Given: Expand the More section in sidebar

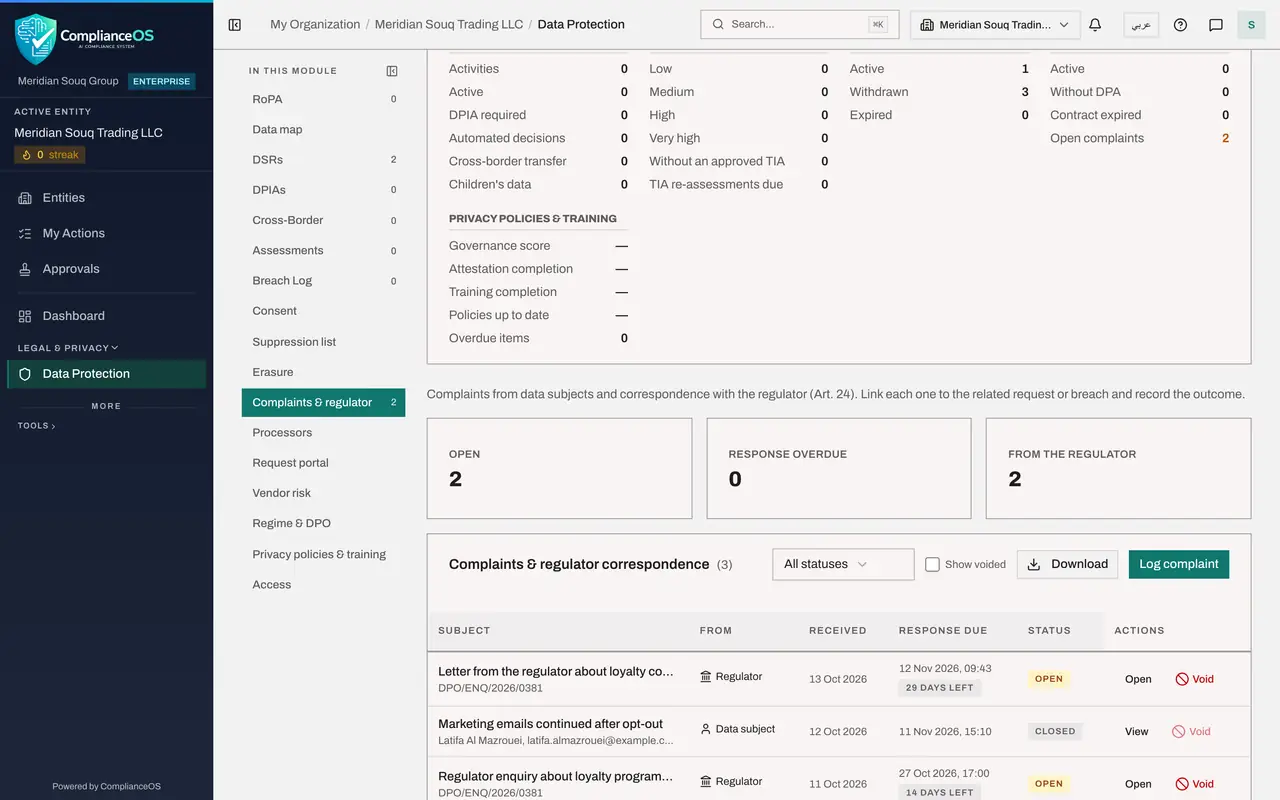Looking at the screenshot, I should click(x=106, y=406).
